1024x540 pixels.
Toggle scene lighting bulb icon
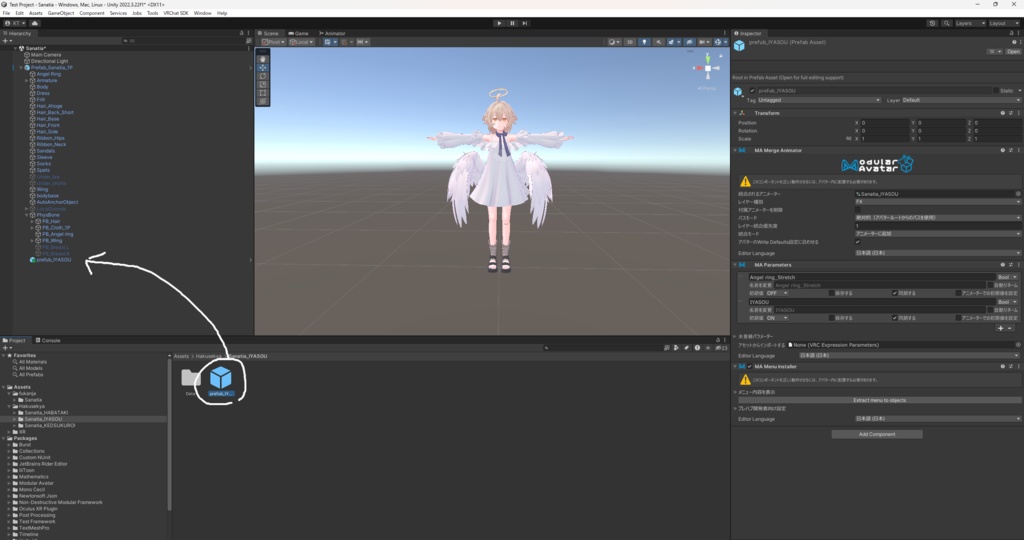644,42
